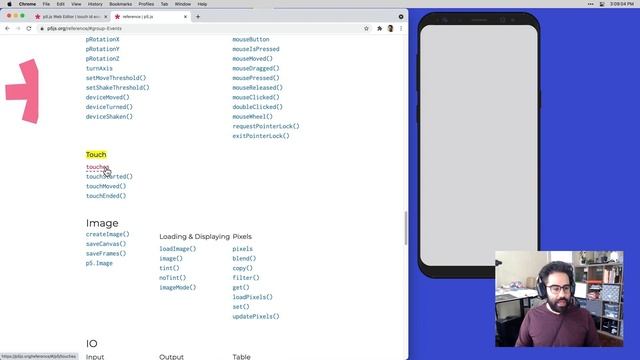This screenshot has width=640, height=360.
Task: Open the p5.Image link
Action: (99, 263)
